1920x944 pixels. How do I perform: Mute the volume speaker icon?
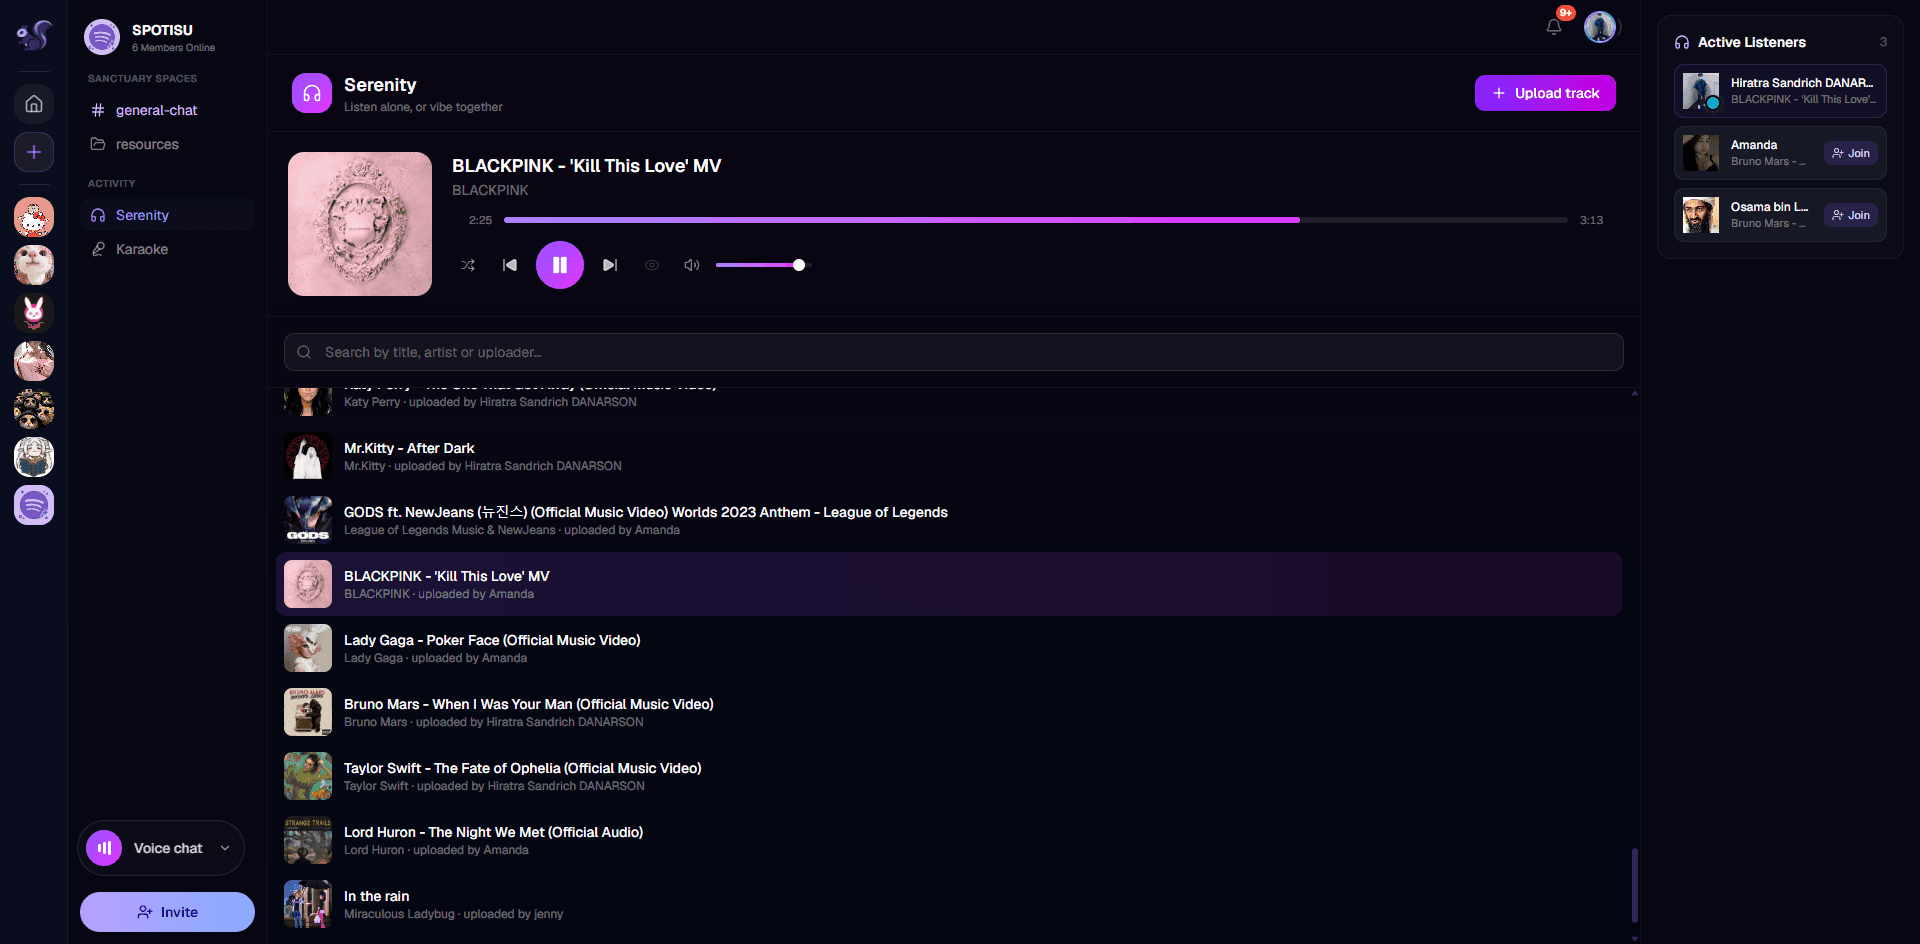pos(691,265)
